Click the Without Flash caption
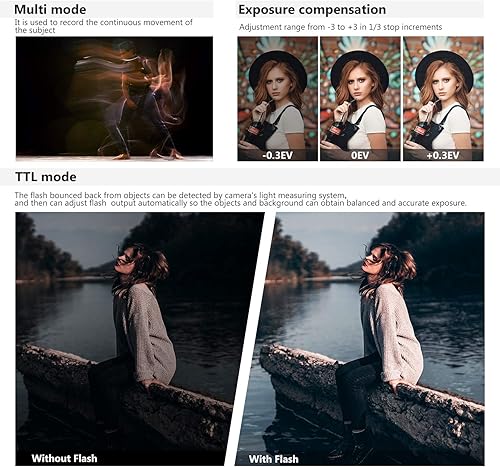500x467 pixels. click(x=64, y=458)
